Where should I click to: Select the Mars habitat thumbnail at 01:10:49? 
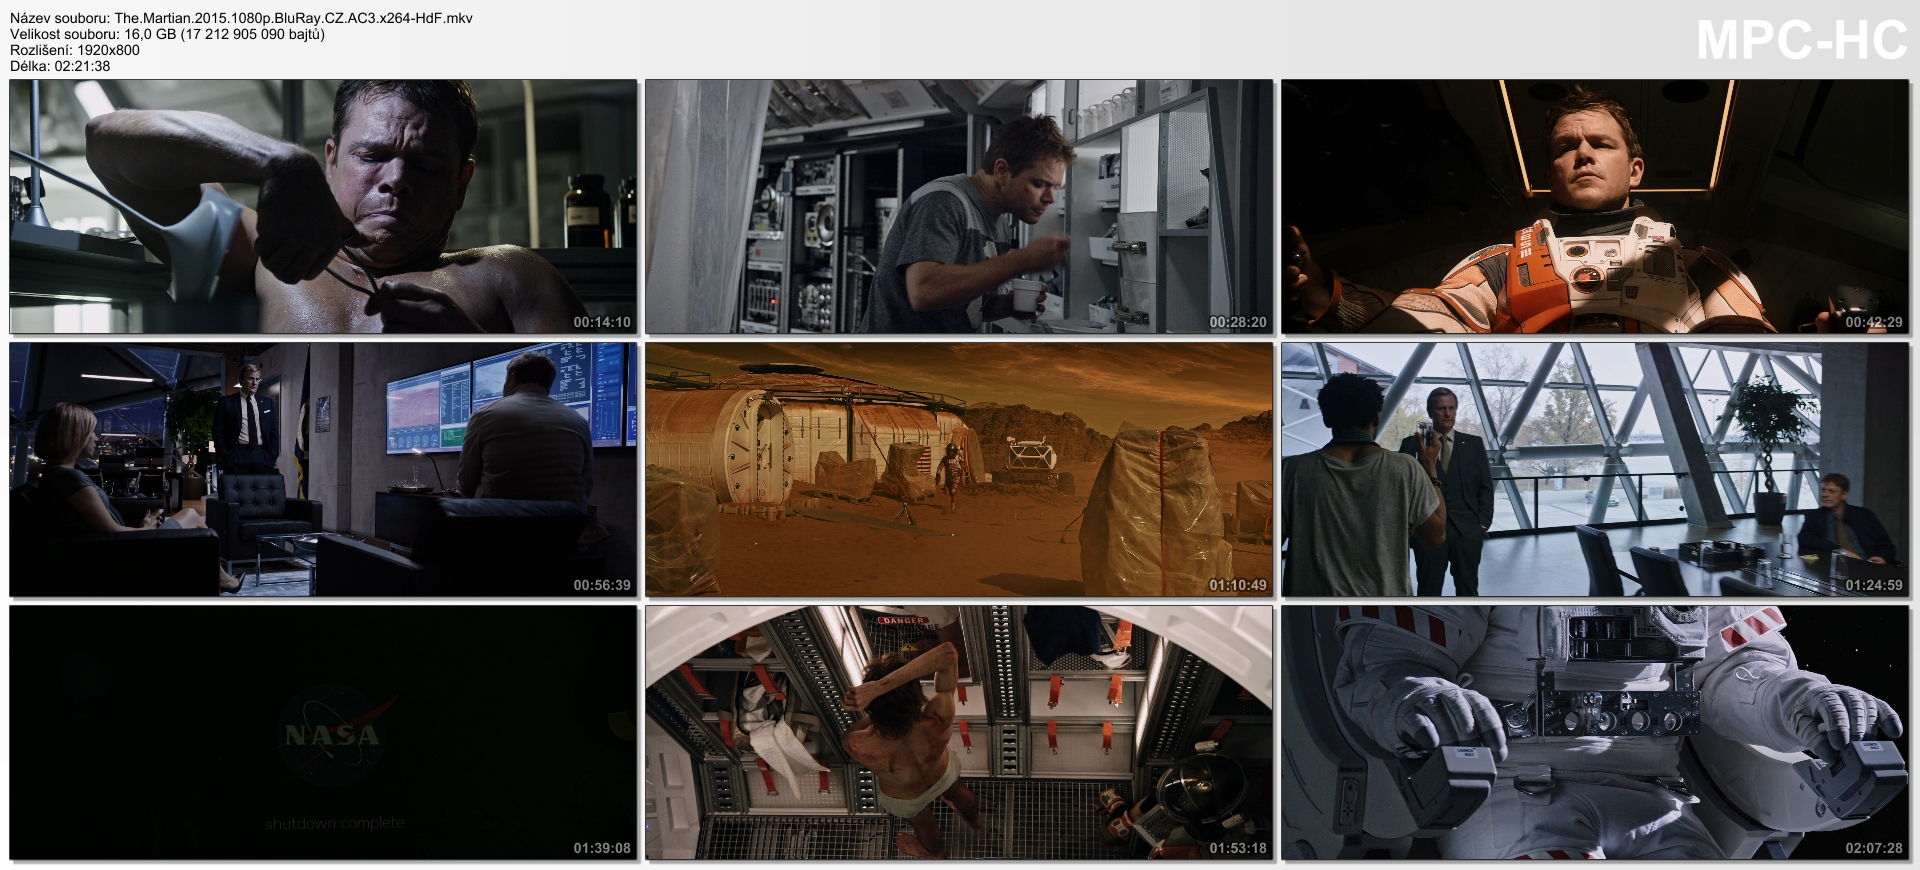coord(959,469)
